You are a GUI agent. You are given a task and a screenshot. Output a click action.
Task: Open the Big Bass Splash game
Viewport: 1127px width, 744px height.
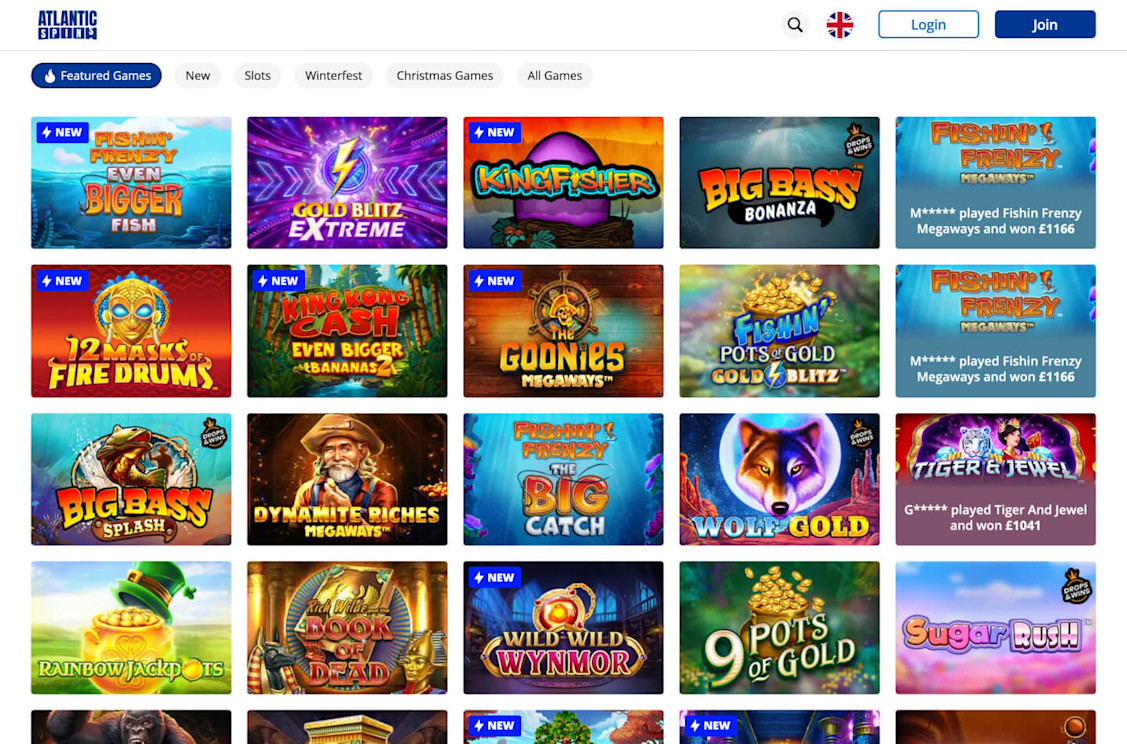(x=131, y=479)
